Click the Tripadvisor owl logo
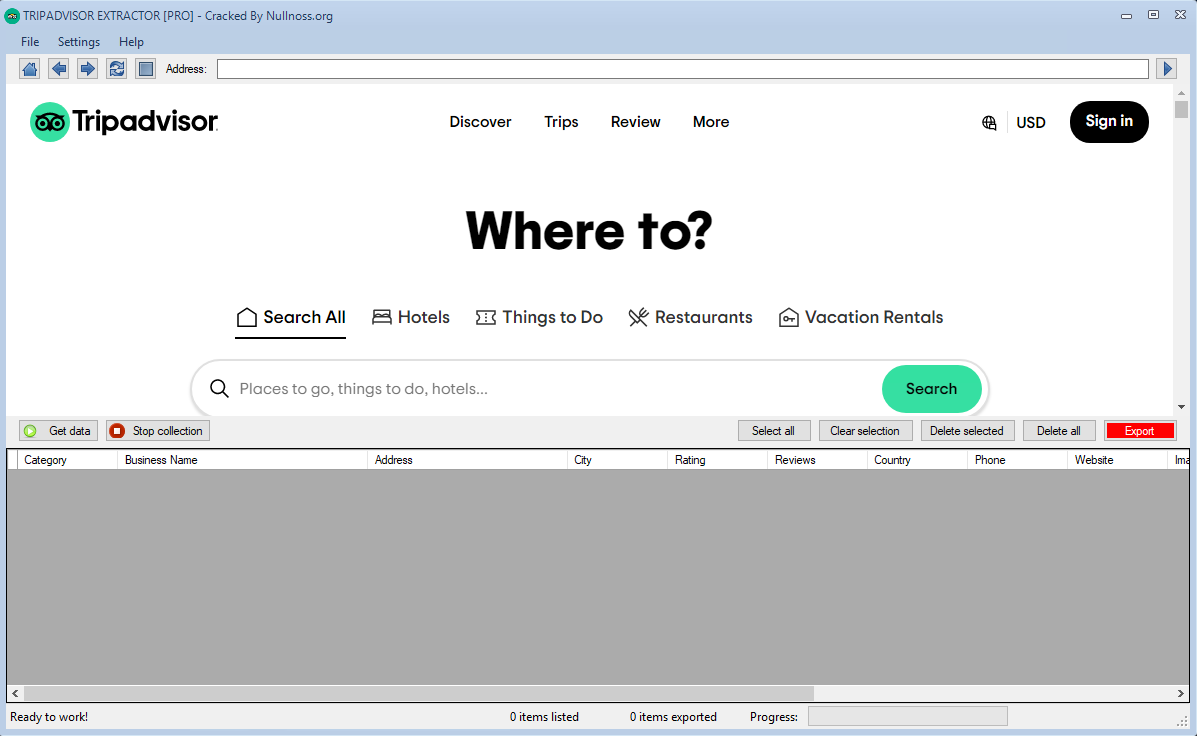This screenshot has width=1197, height=736. [50, 122]
